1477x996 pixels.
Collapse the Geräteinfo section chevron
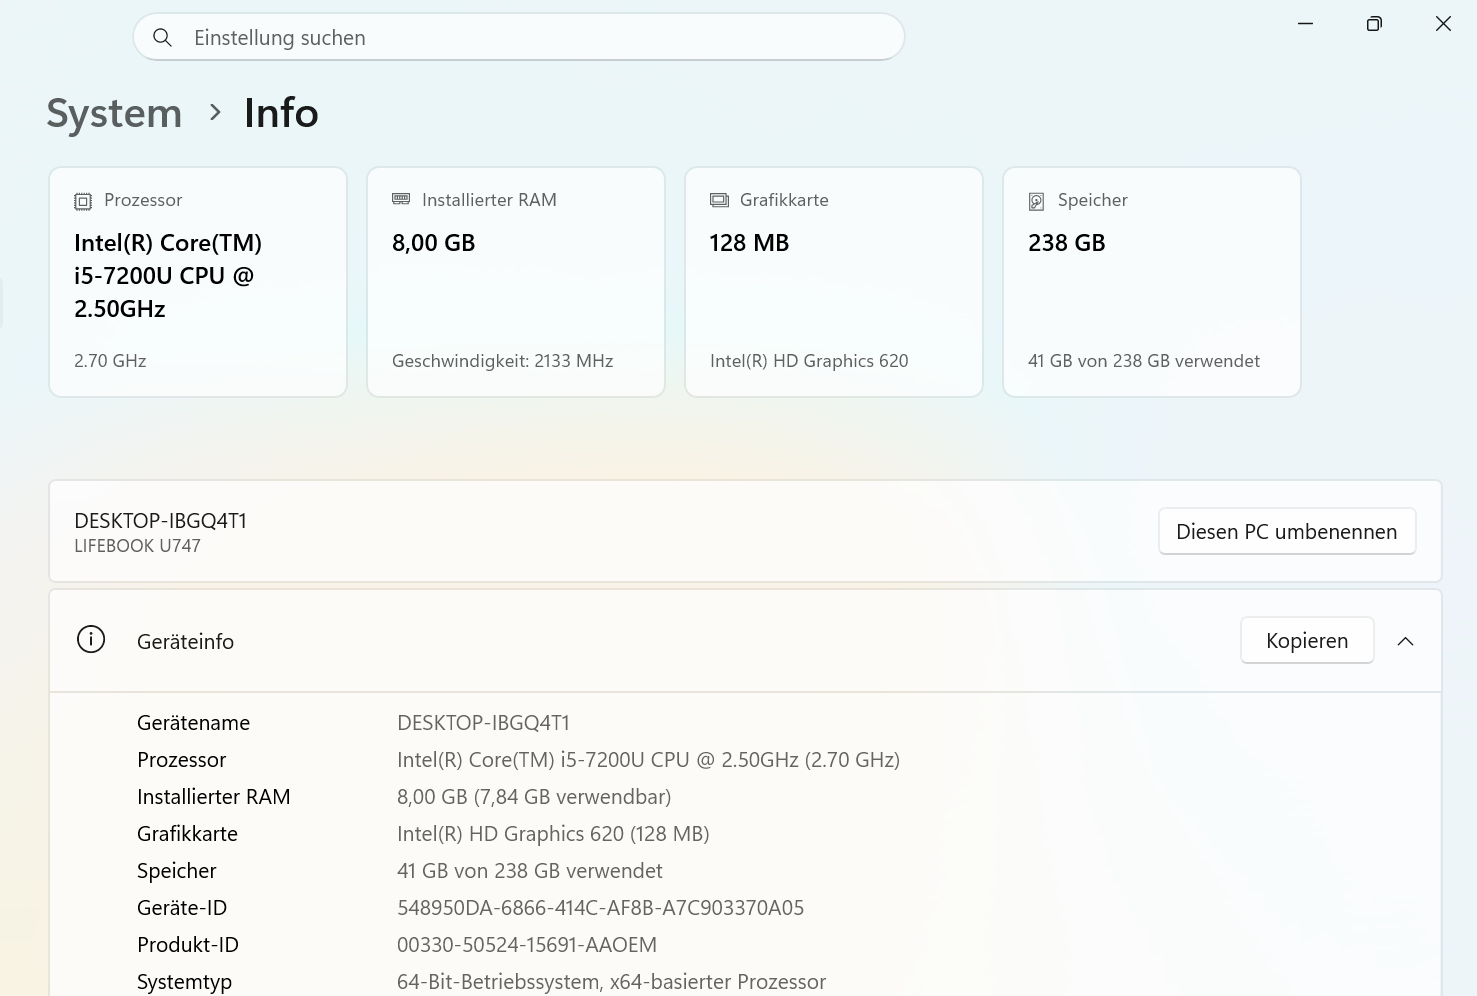(1405, 641)
